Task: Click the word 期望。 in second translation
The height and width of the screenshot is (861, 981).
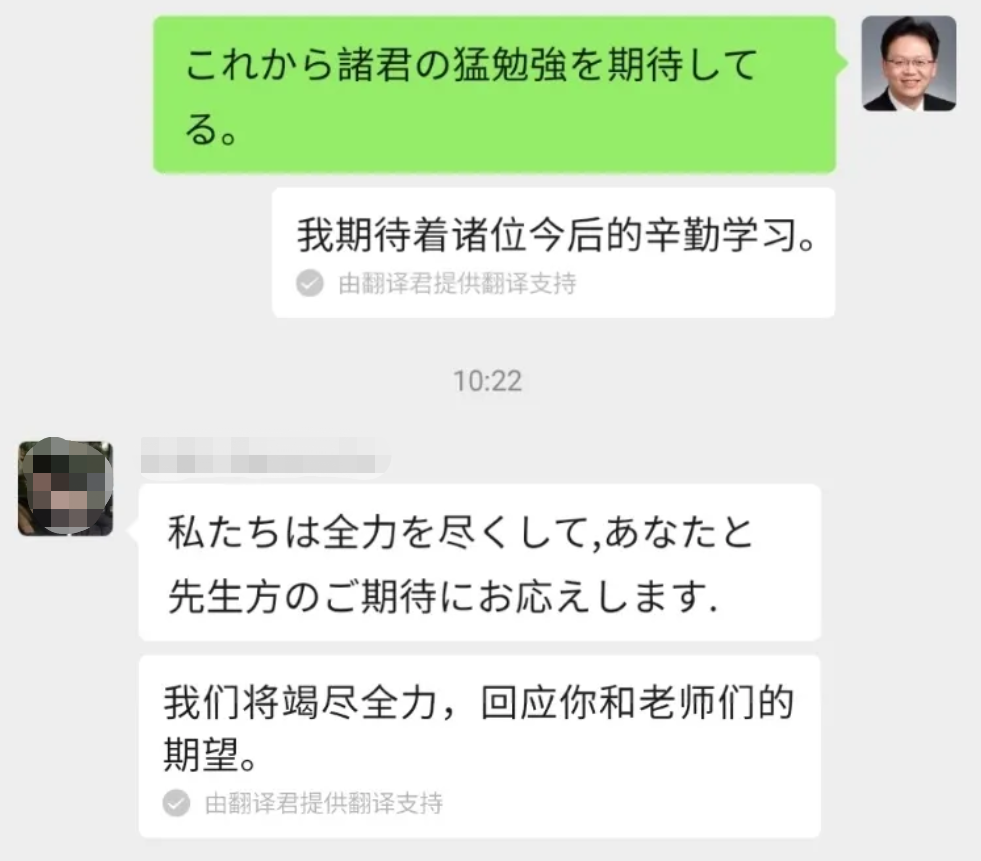Action: pyautogui.click(x=210, y=755)
